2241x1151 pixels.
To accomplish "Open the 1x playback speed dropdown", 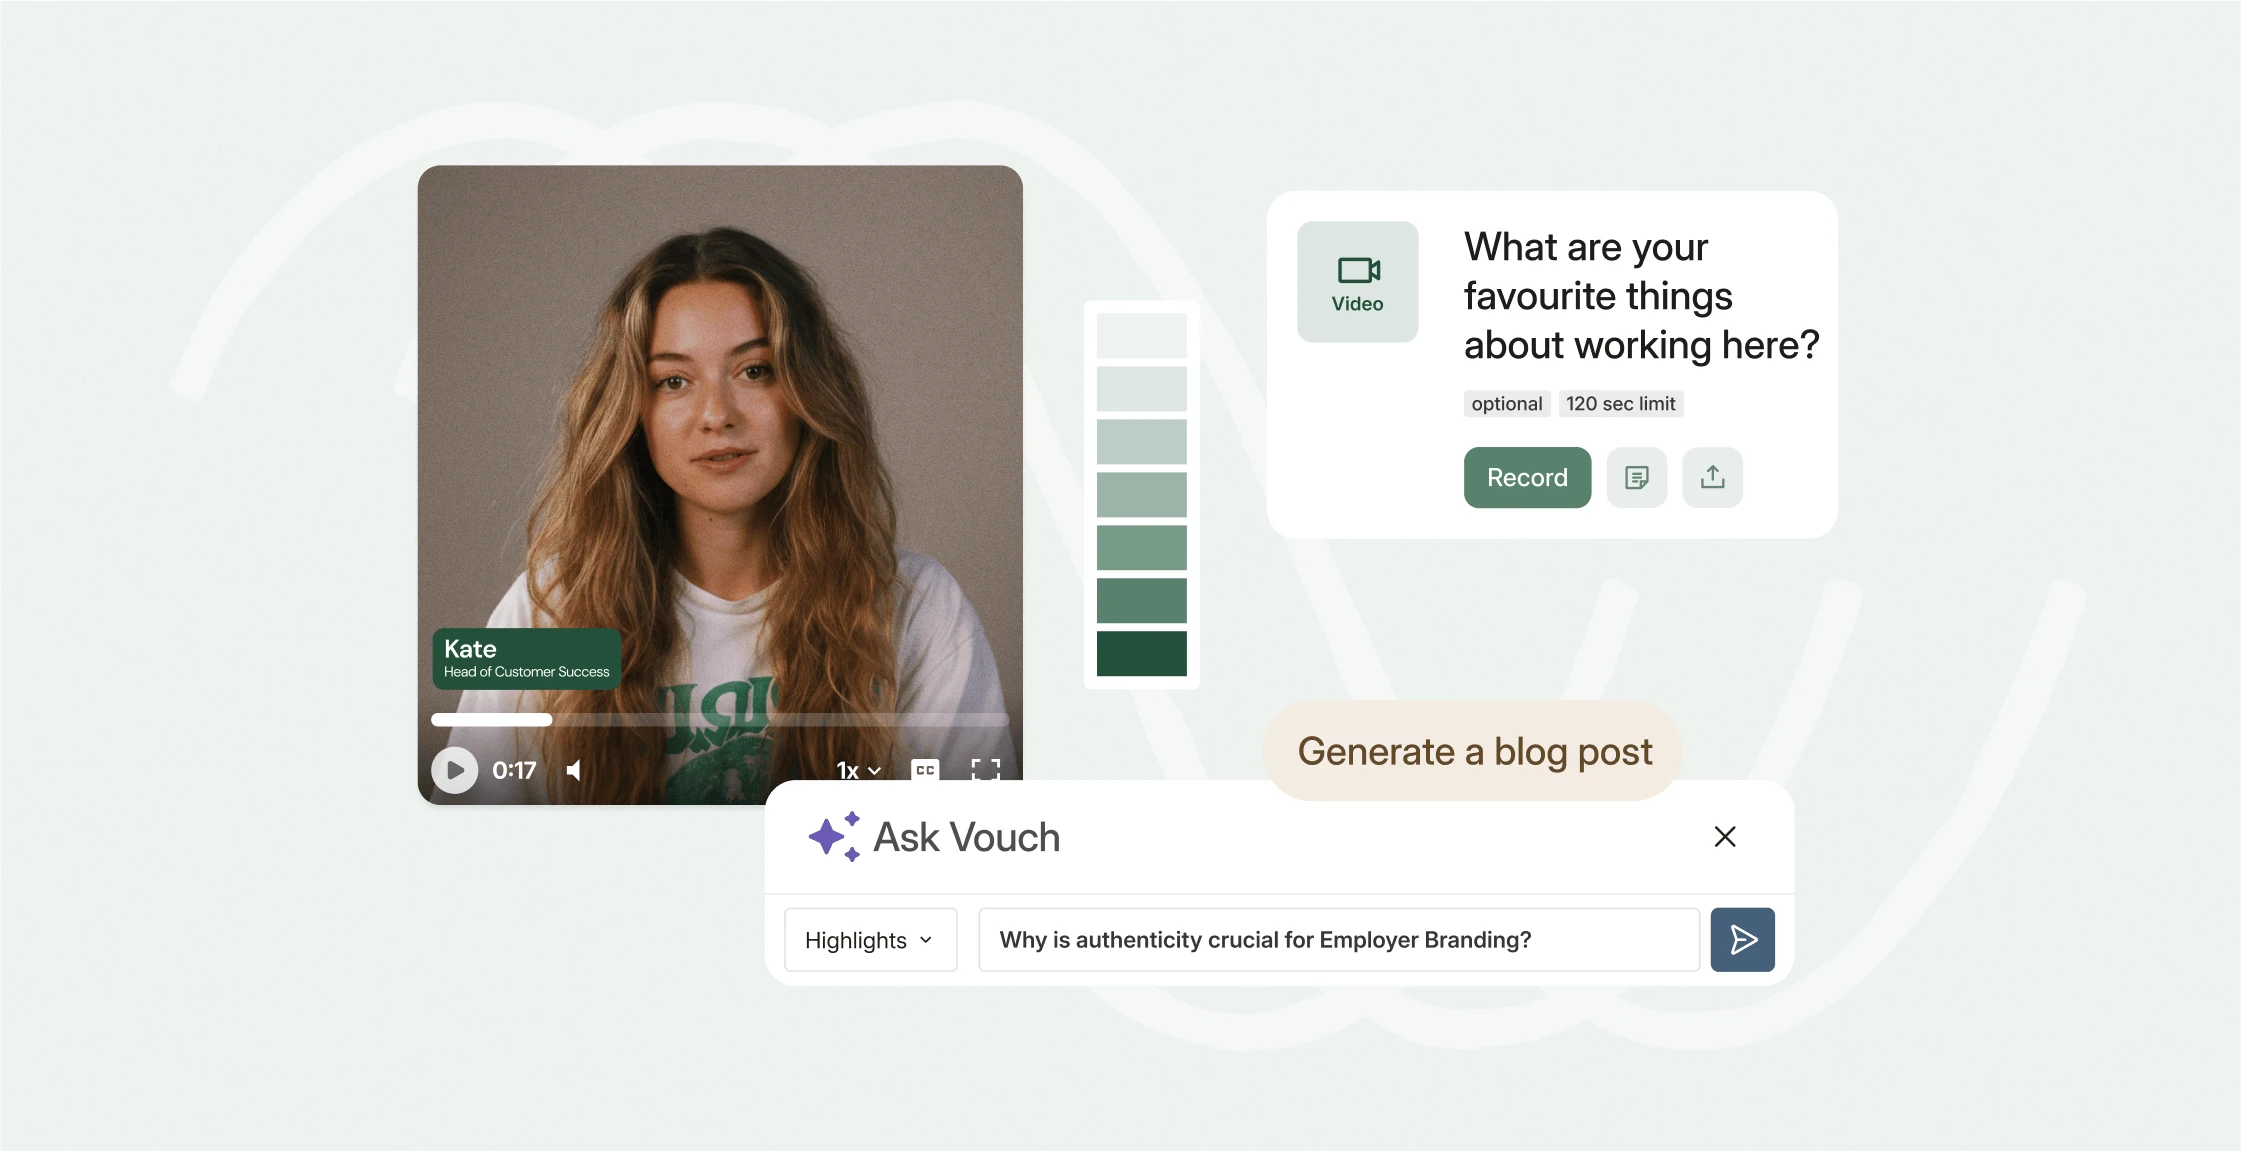I will (x=859, y=770).
